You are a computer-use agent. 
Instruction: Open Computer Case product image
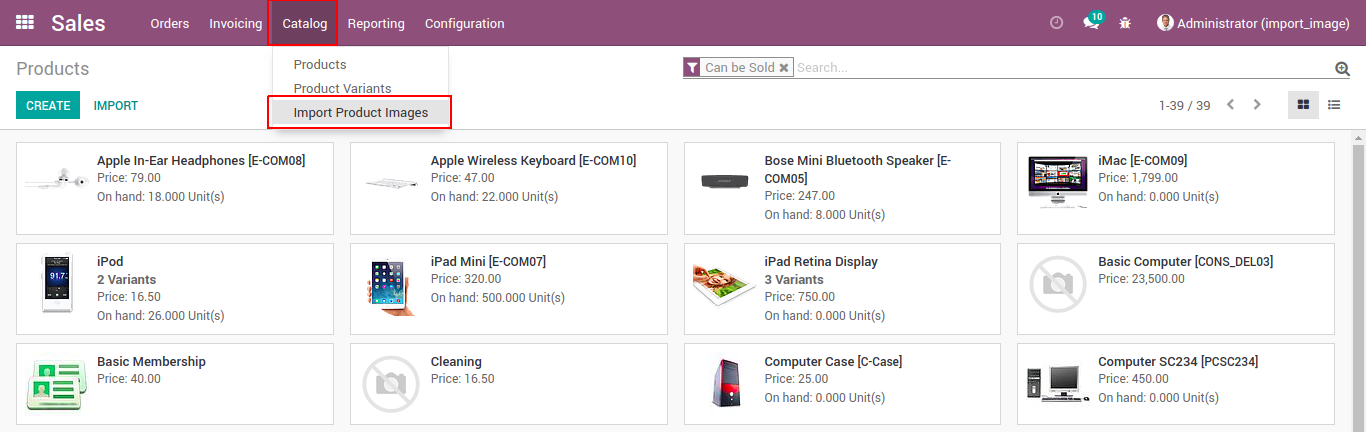point(724,386)
